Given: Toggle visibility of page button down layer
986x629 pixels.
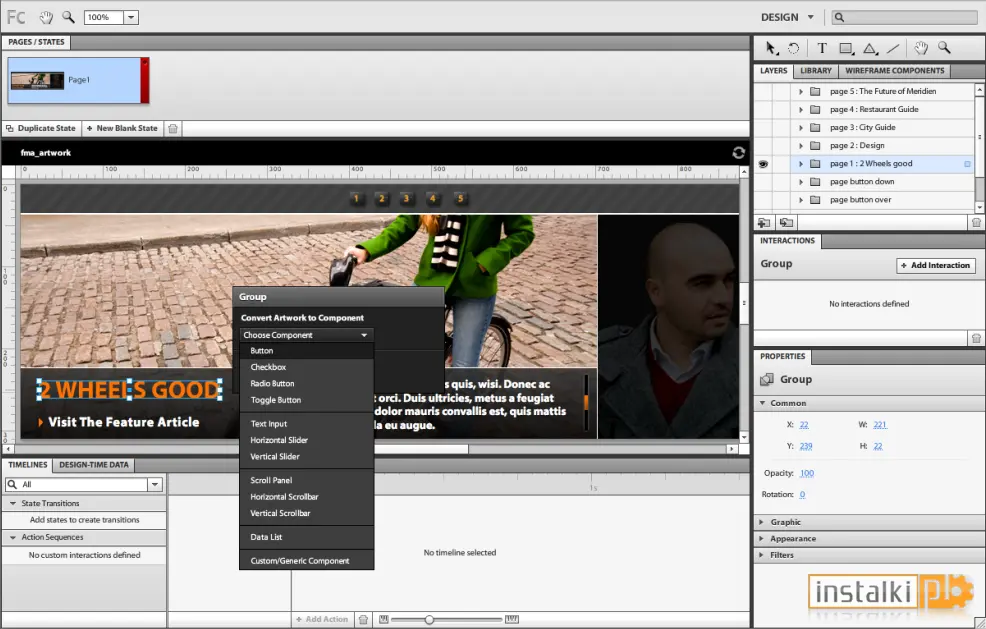Looking at the screenshot, I should point(763,182).
